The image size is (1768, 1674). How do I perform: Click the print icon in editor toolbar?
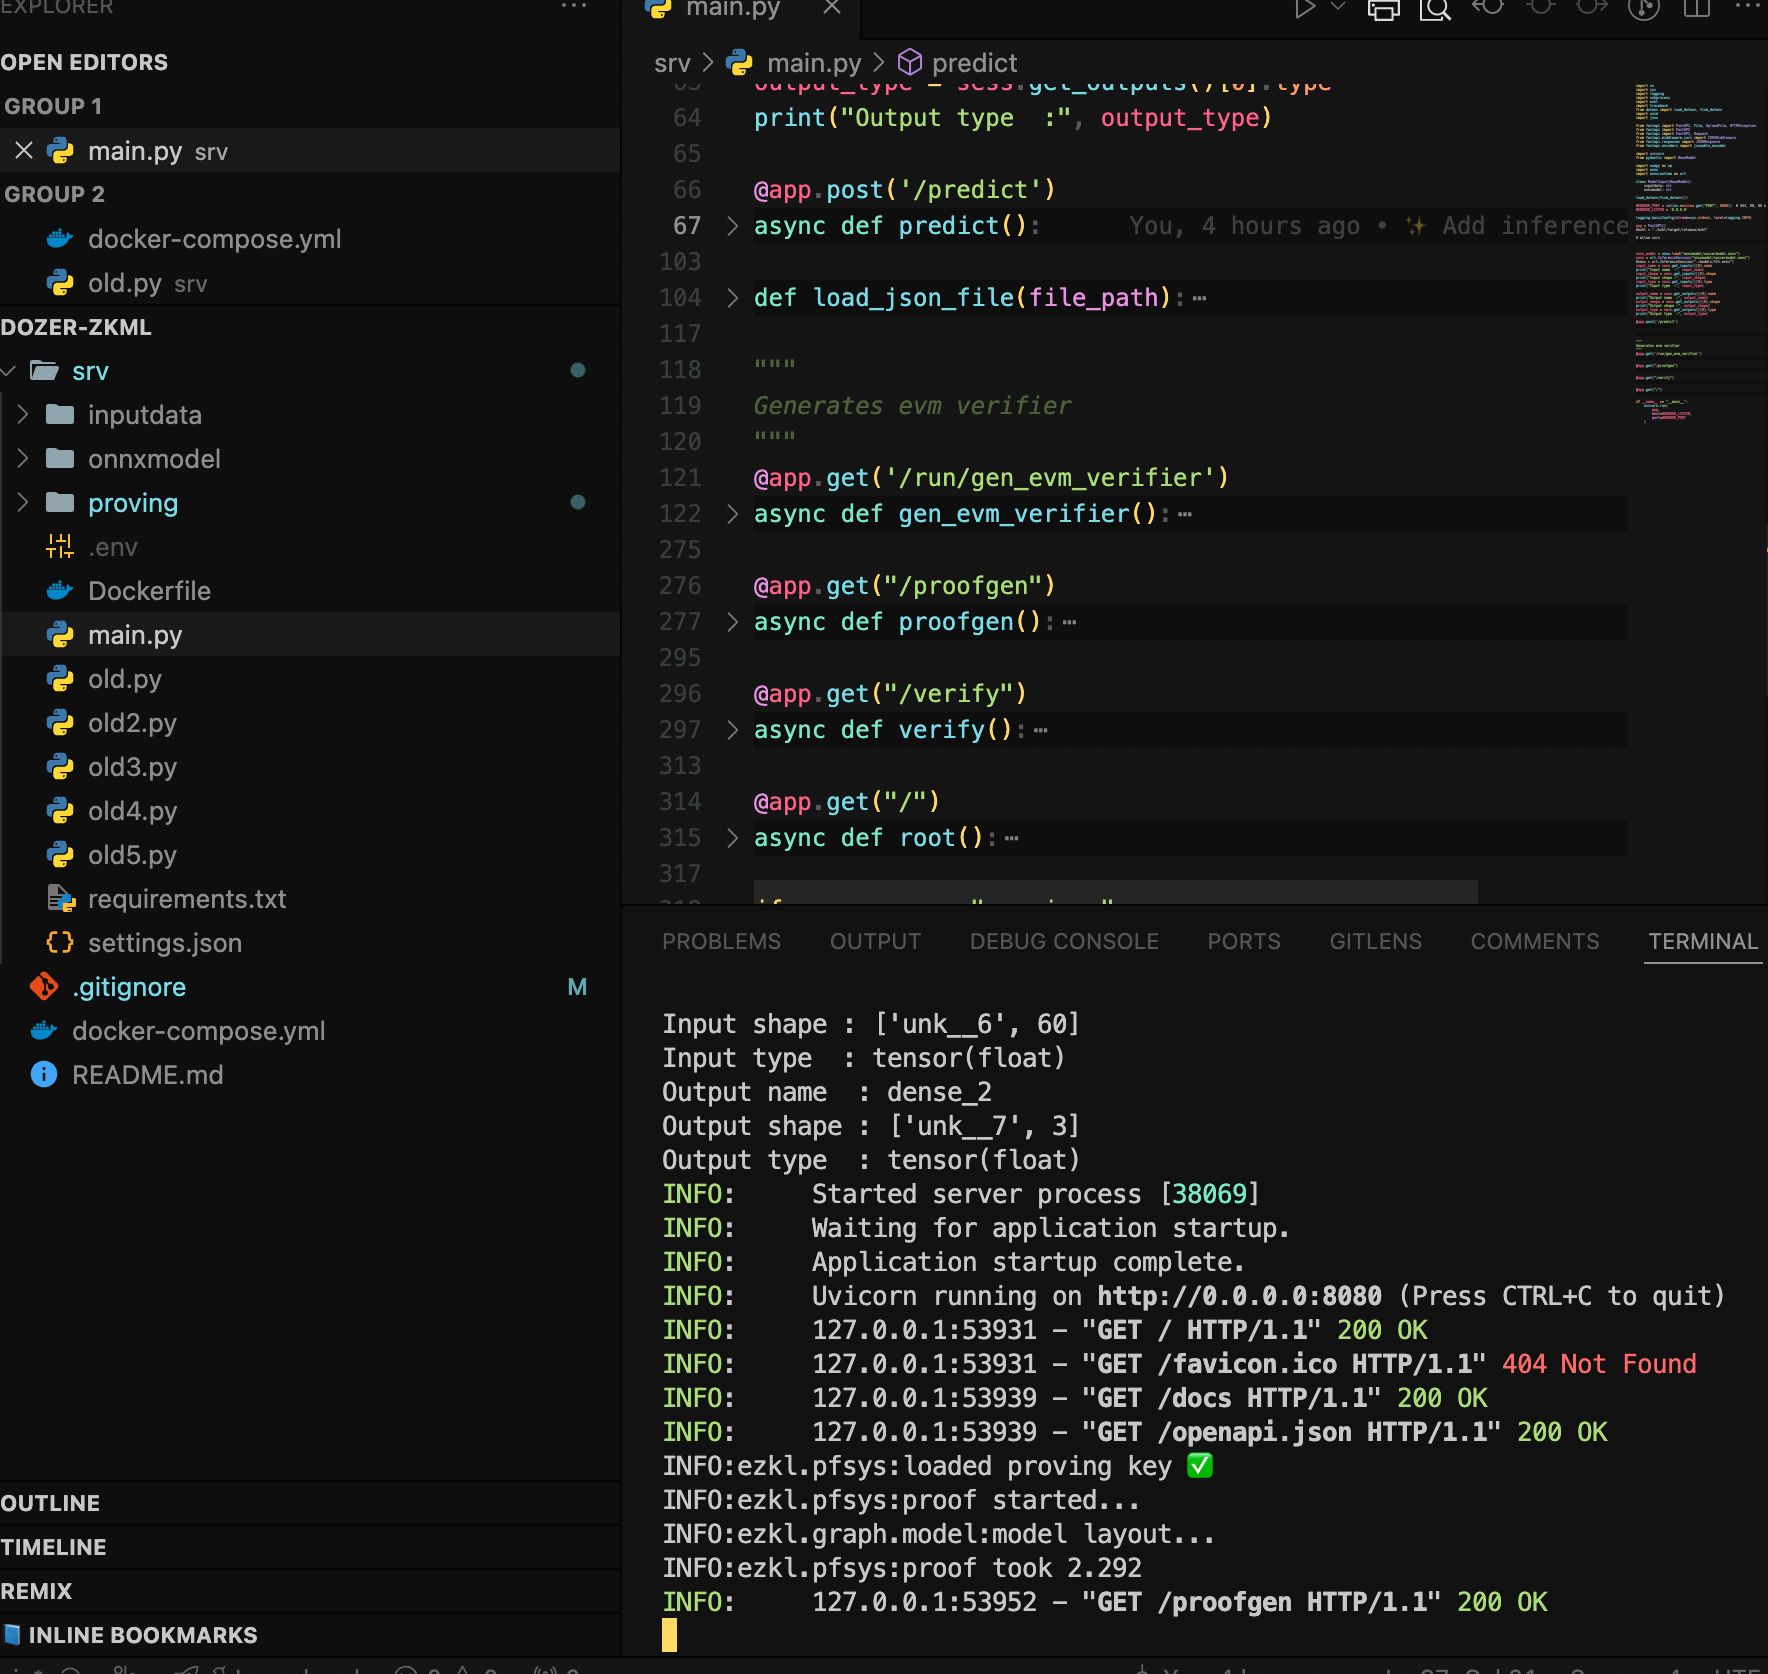tap(1383, 10)
